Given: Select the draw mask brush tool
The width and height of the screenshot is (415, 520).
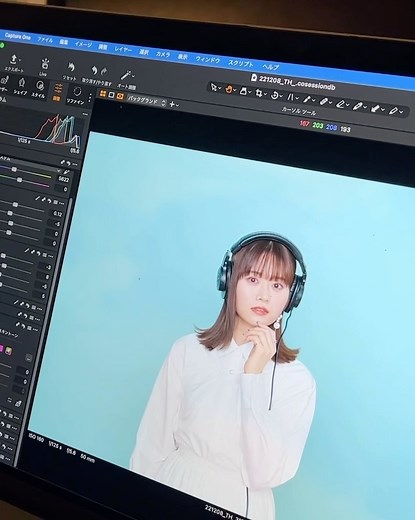Looking at the screenshot, I should (x=324, y=101).
